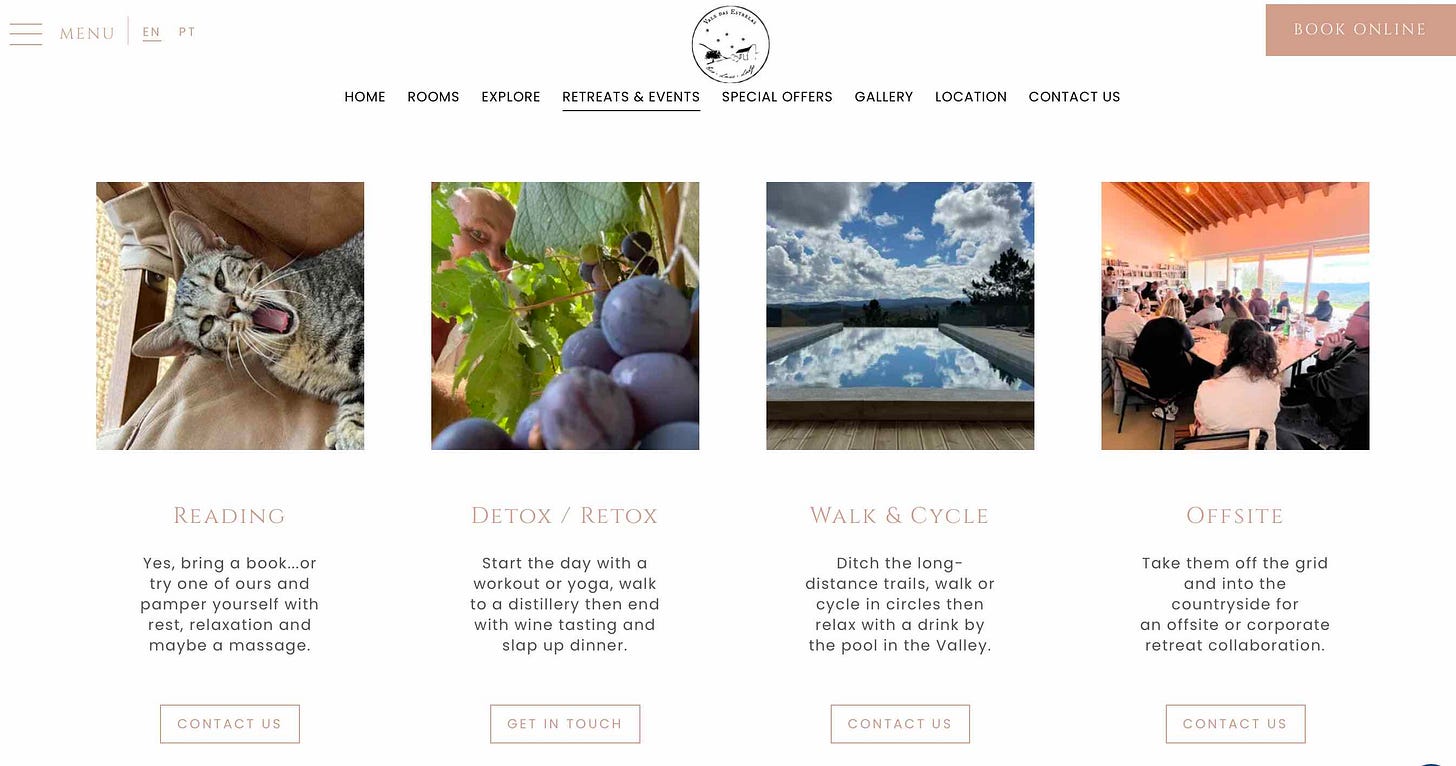Click the purple grapes photo
The width and height of the screenshot is (1456, 766).
click(x=565, y=316)
